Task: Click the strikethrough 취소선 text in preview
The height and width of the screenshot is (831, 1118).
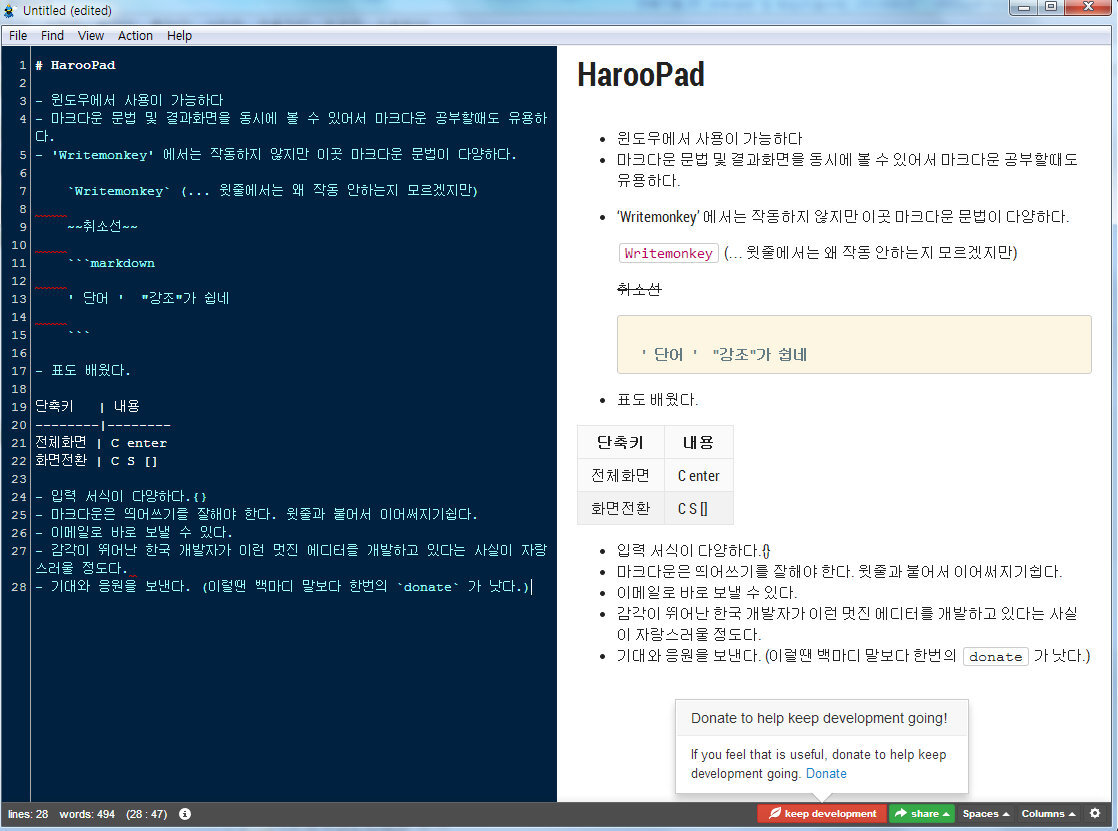Action: 639,289
